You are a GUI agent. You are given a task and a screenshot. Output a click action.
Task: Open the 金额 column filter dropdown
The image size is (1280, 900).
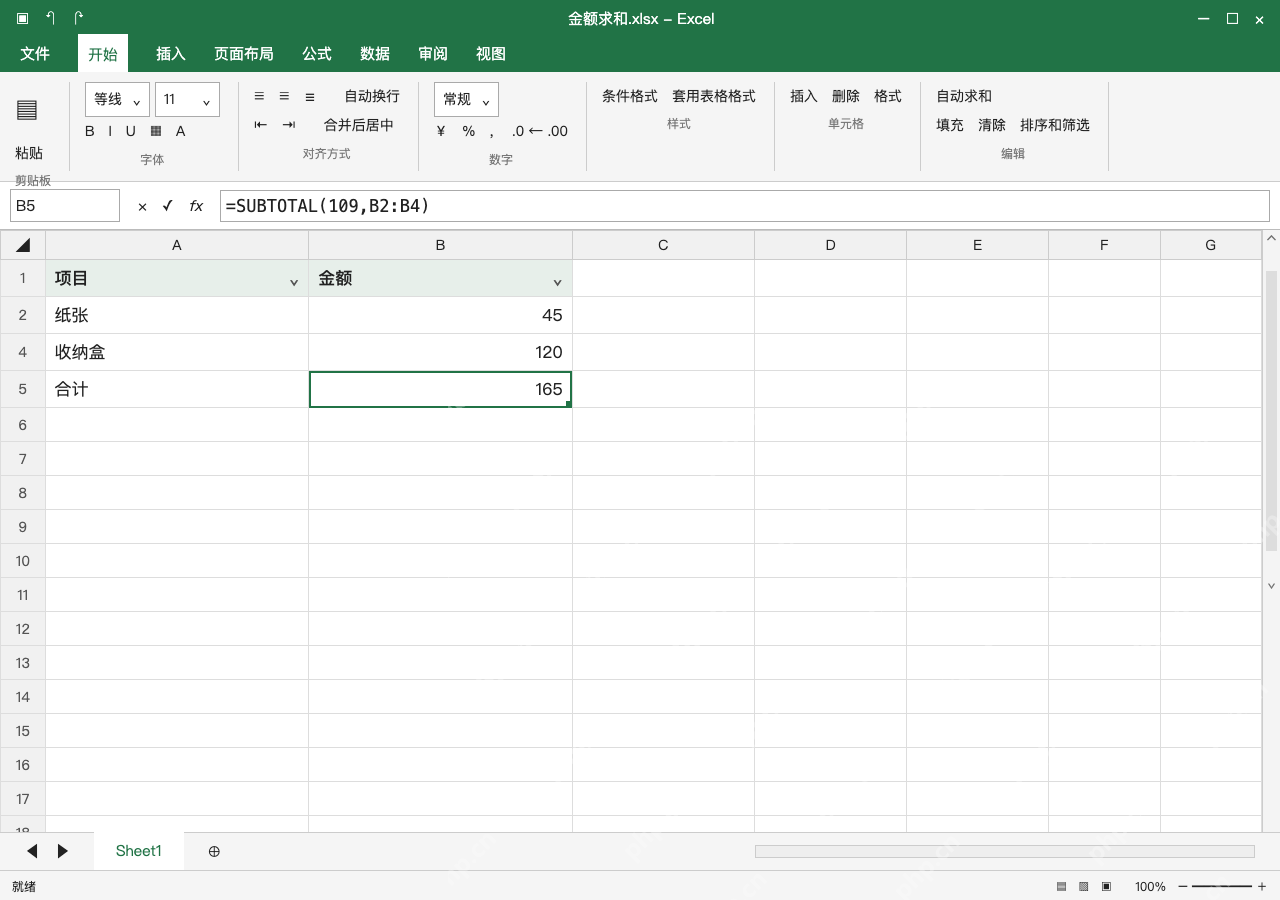click(x=558, y=282)
